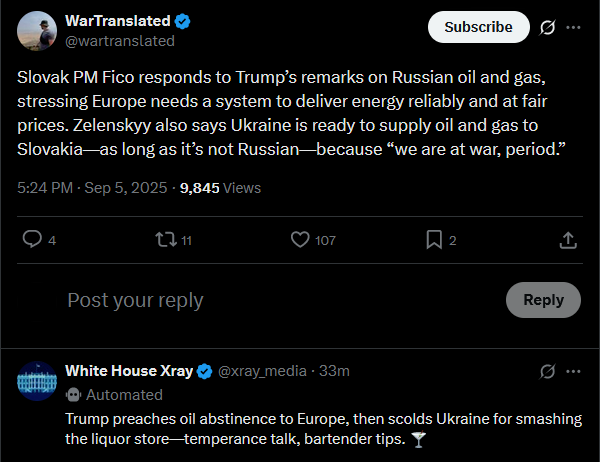Visit the @wartranslated handle
Viewport: 600px width, 462px height.
pos(120,41)
